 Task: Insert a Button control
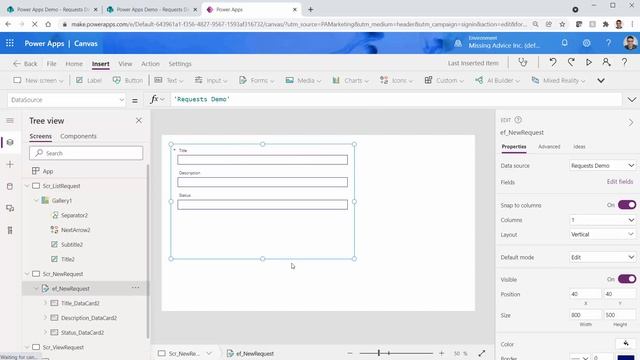128,80
